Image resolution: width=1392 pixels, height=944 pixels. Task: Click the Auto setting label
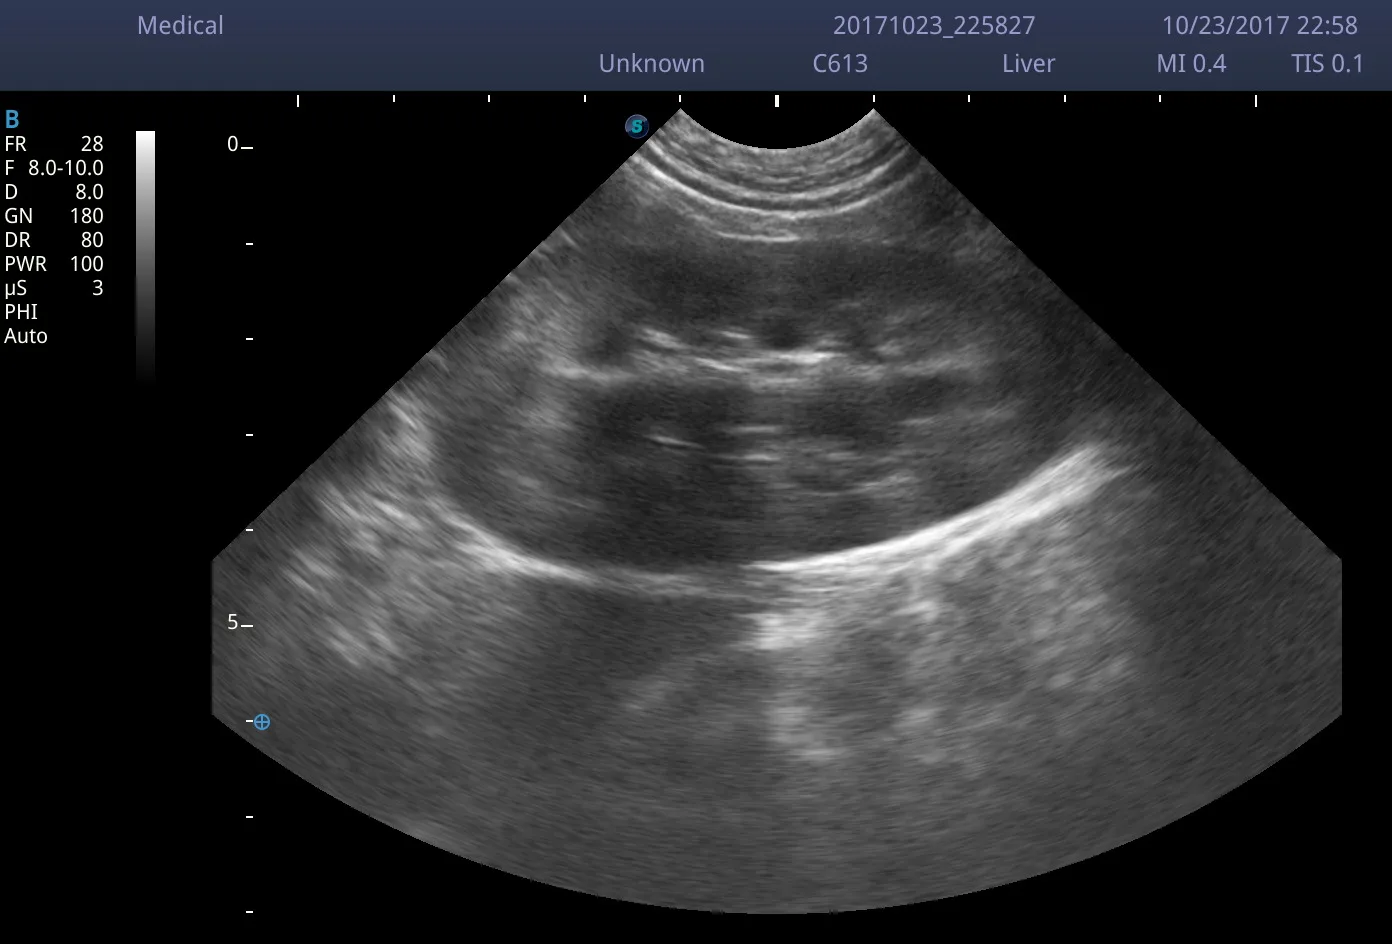[x=26, y=336]
